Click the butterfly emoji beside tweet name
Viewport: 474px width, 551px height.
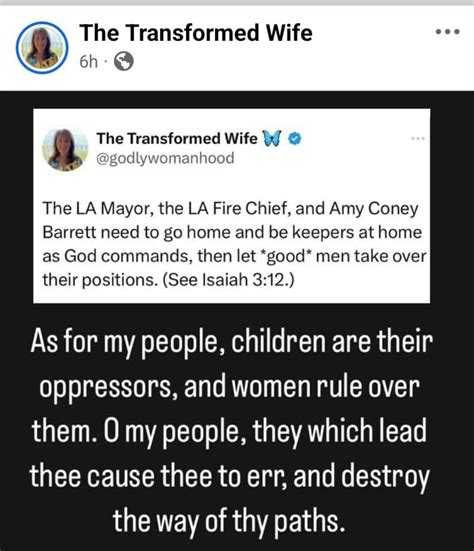pos(272,138)
